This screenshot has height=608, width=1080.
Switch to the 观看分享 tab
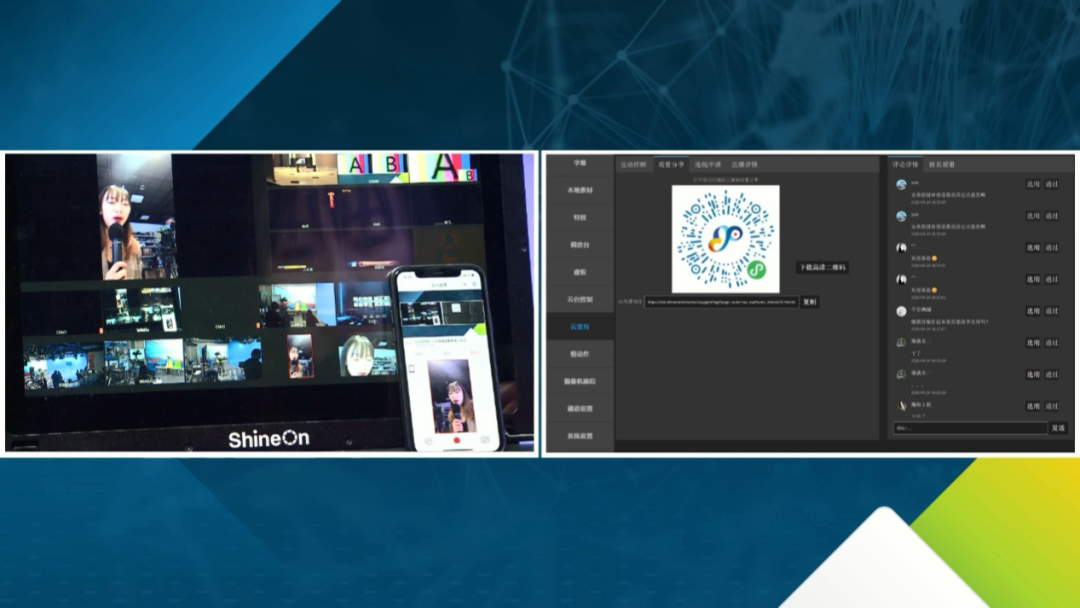[671, 165]
